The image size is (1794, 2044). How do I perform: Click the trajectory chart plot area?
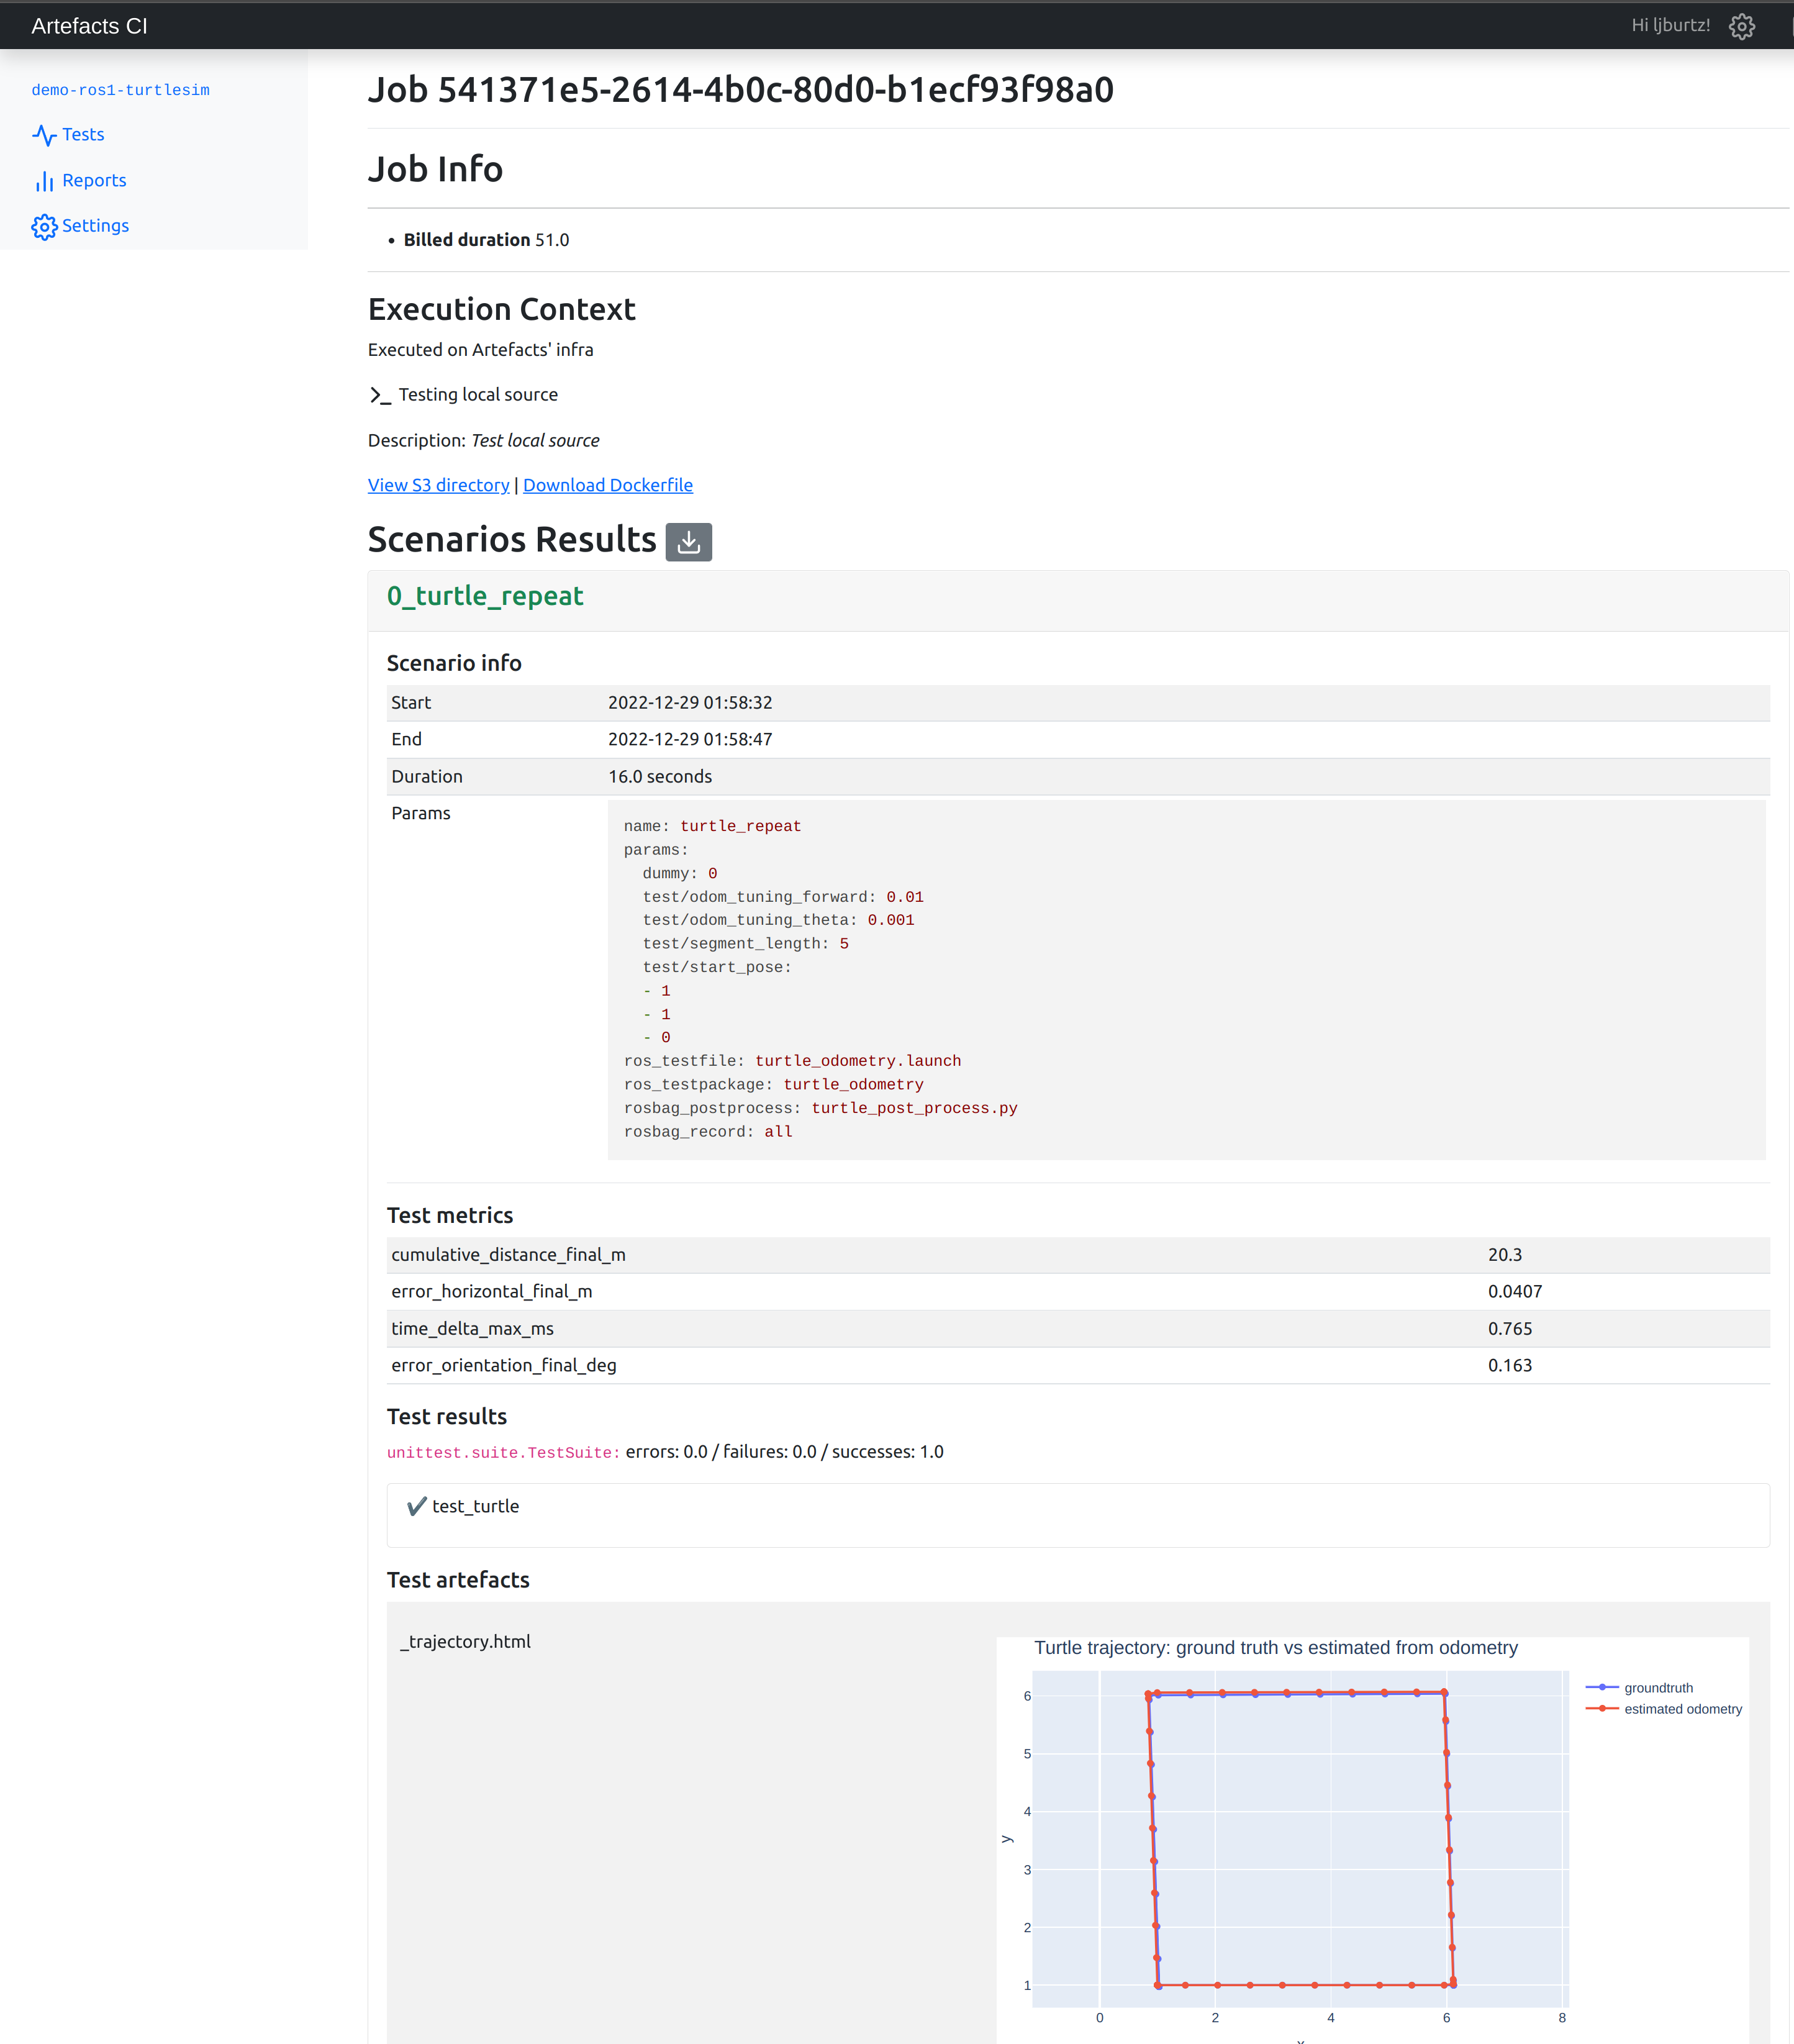coord(1300,1838)
